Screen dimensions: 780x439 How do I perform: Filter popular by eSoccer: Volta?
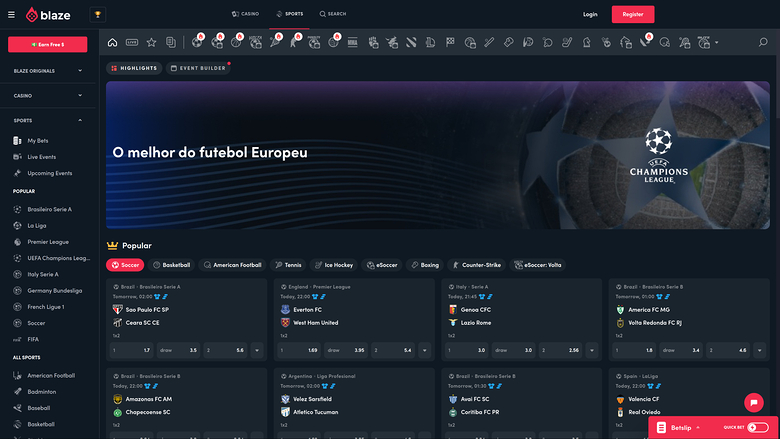(538, 265)
